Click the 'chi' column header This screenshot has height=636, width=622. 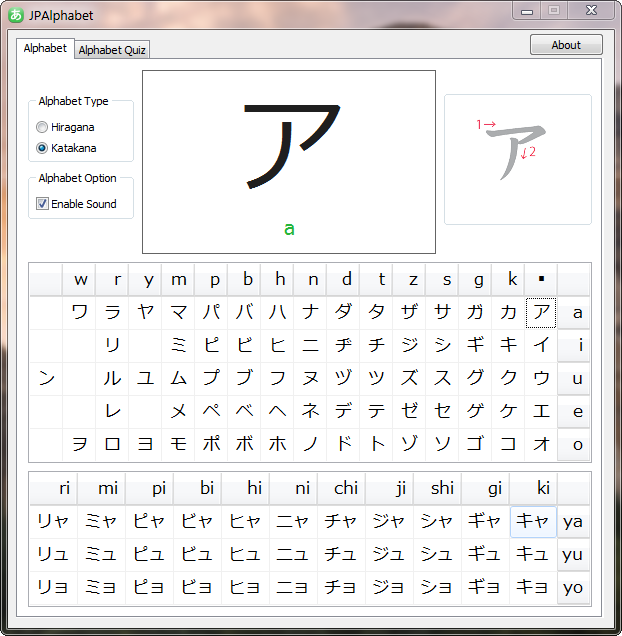[x=341, y=488]
